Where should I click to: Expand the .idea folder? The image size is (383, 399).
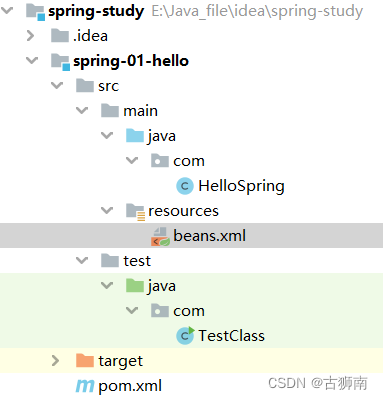tap(30, 36)
